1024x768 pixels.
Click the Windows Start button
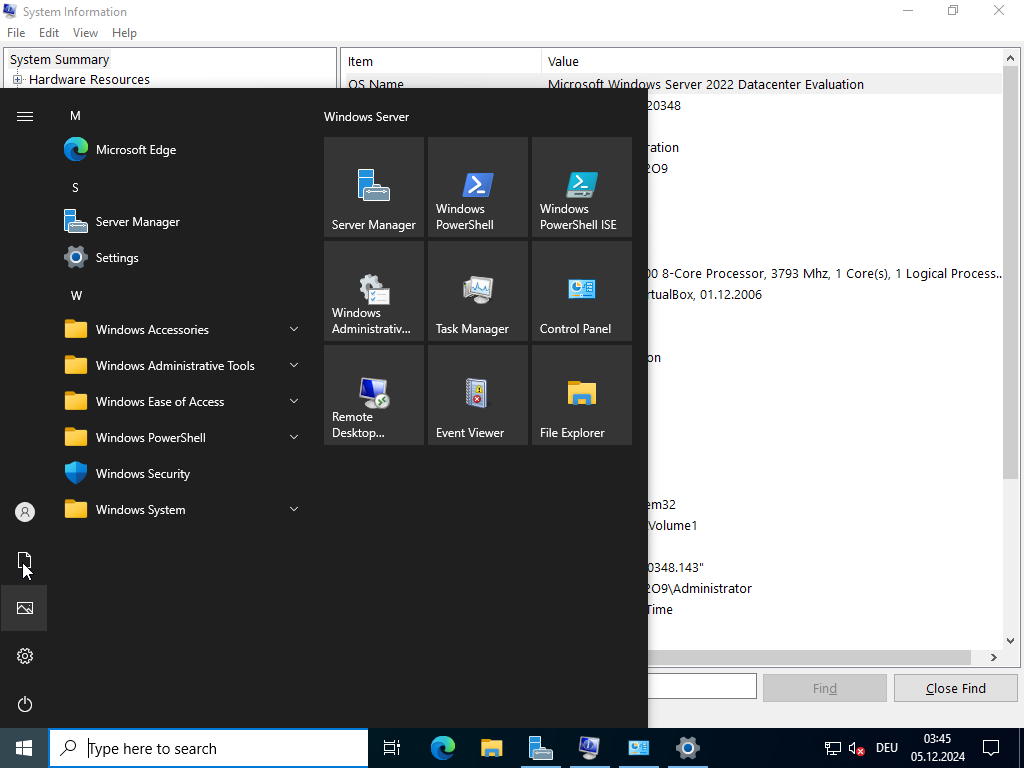pyautogui.click(x=24, y=748)
